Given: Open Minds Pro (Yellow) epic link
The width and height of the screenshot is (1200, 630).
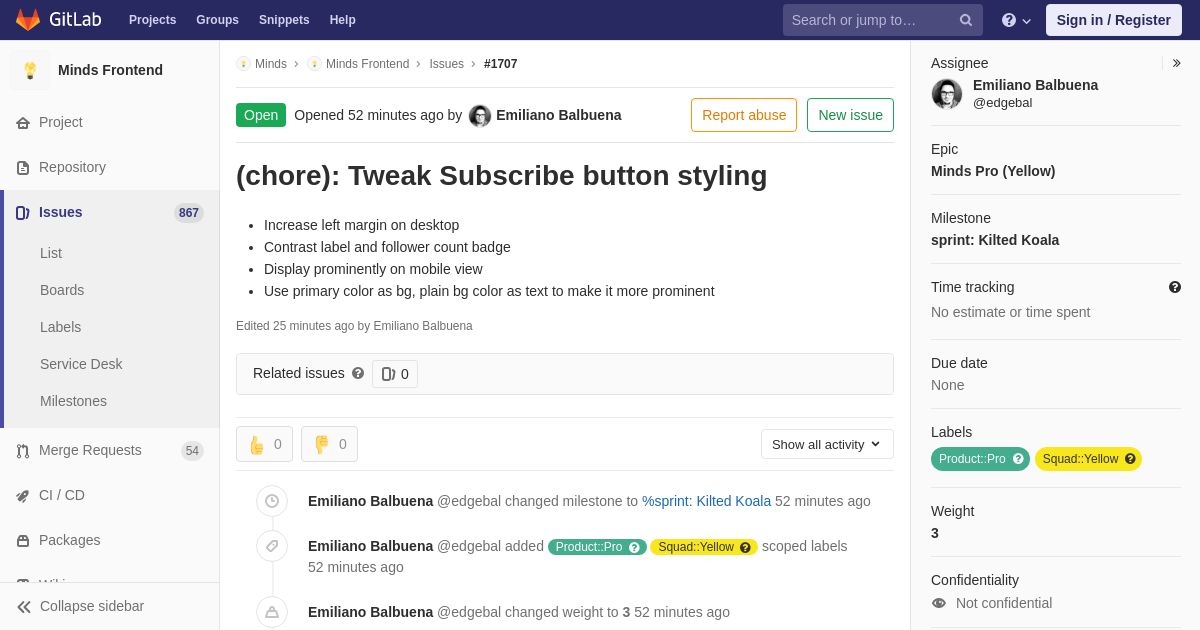Looking at the screenshot, I should click(x=993, y=171).
